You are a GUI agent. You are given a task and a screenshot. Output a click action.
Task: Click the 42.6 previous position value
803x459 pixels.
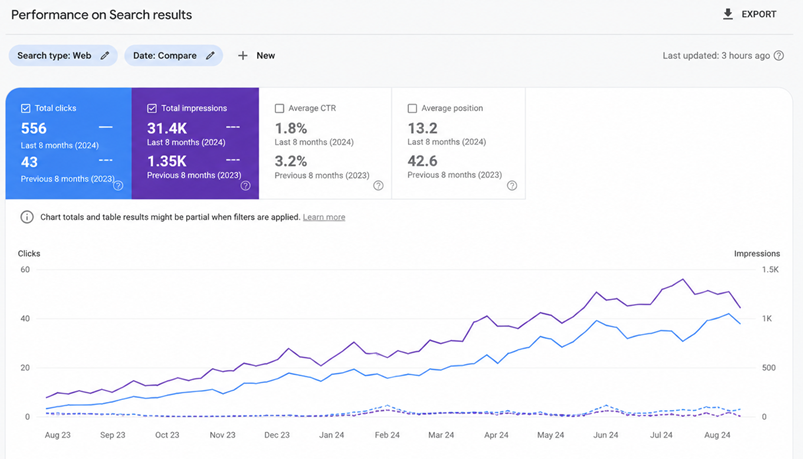tap(422, 161)
